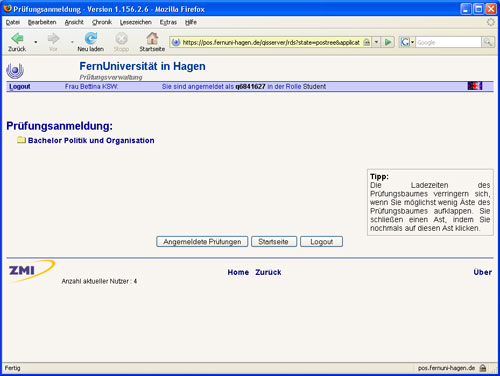
Task: Open forward history dropdown arrow
Action: point(72,42)
